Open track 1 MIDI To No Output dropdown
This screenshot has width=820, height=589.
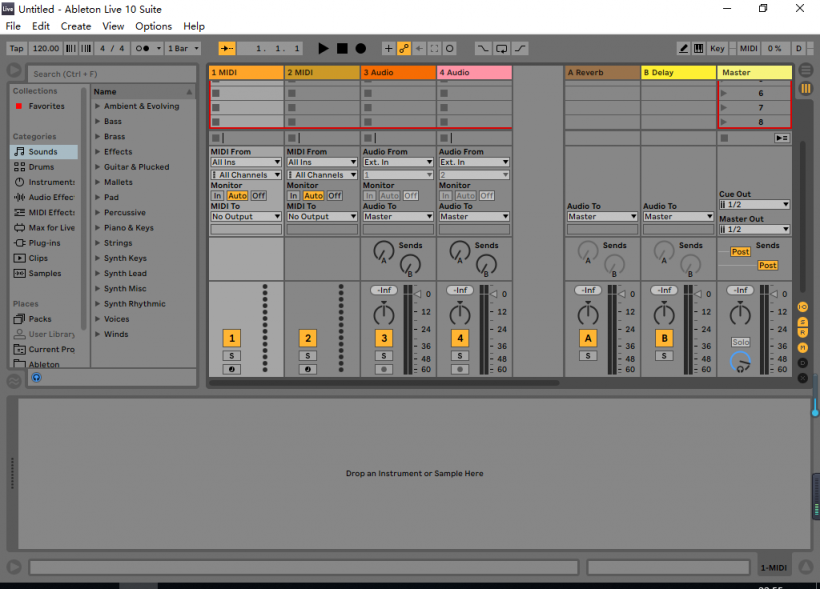click(x=246, y=217)
